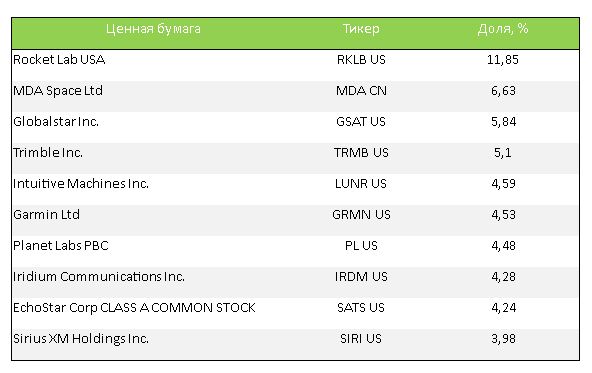Select the Globalstar Inc. cell
Screen dimensions: 592x373
coord(56,122)
